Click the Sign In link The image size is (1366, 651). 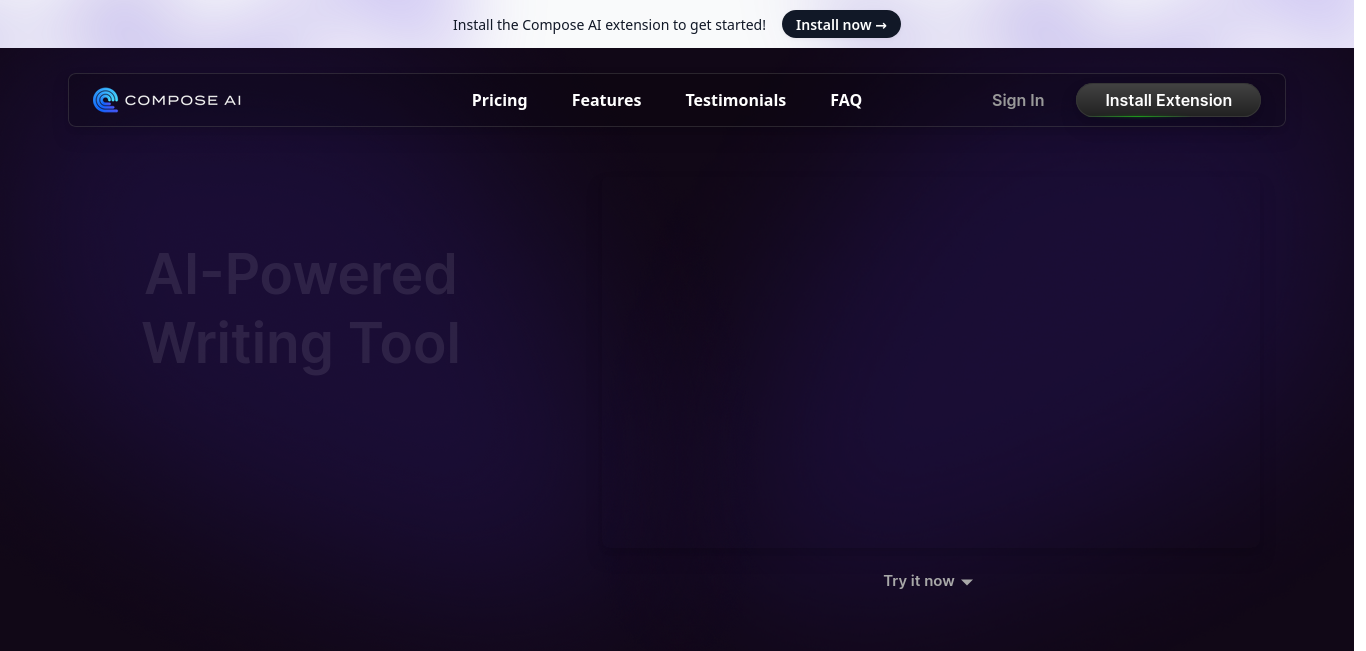pyautogui.click(x=1017, y=100)
